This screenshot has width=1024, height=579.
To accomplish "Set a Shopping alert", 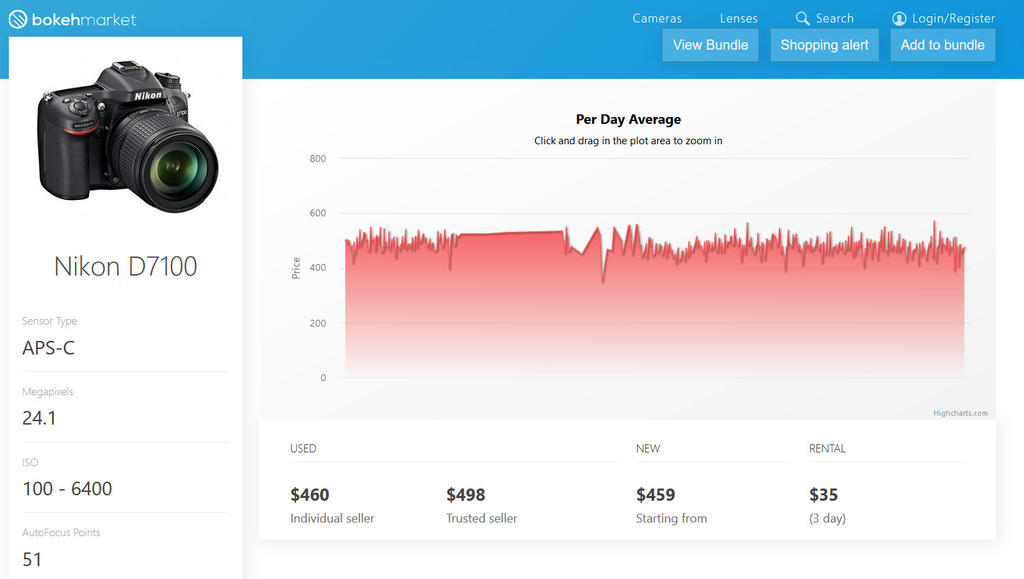I will click(x=824, y=45).
